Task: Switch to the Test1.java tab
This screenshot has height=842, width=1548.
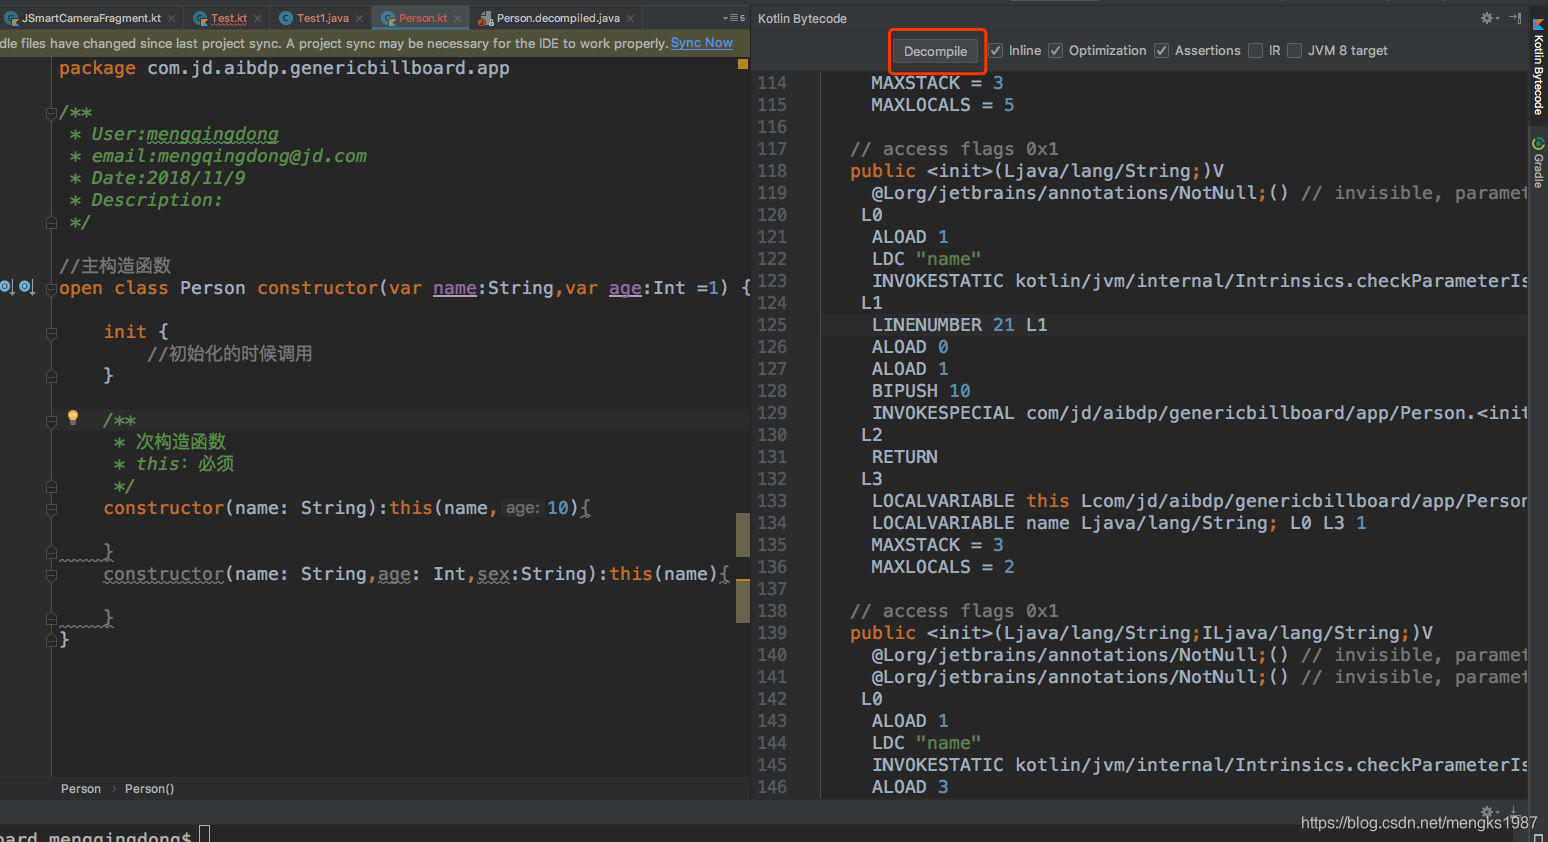Action: 322,18
